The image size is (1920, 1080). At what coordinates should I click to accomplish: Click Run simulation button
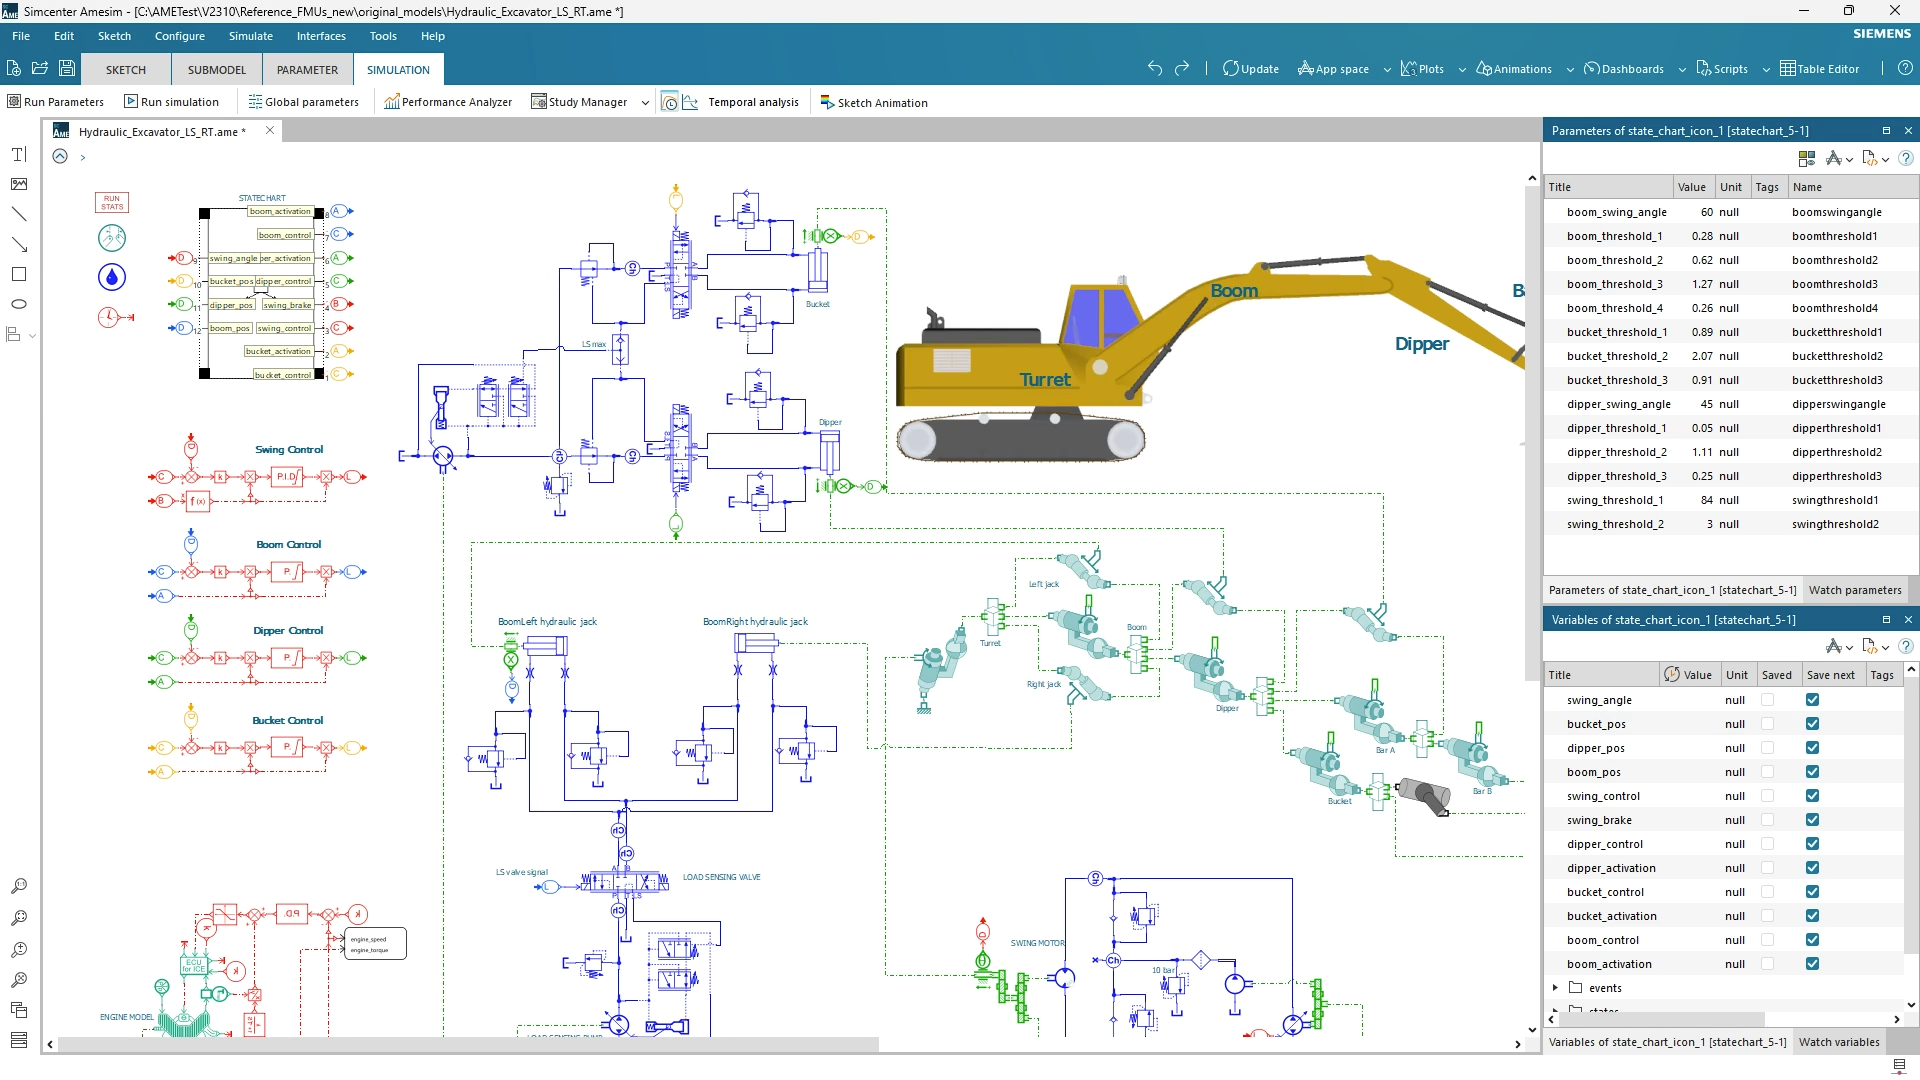[171, 102]
